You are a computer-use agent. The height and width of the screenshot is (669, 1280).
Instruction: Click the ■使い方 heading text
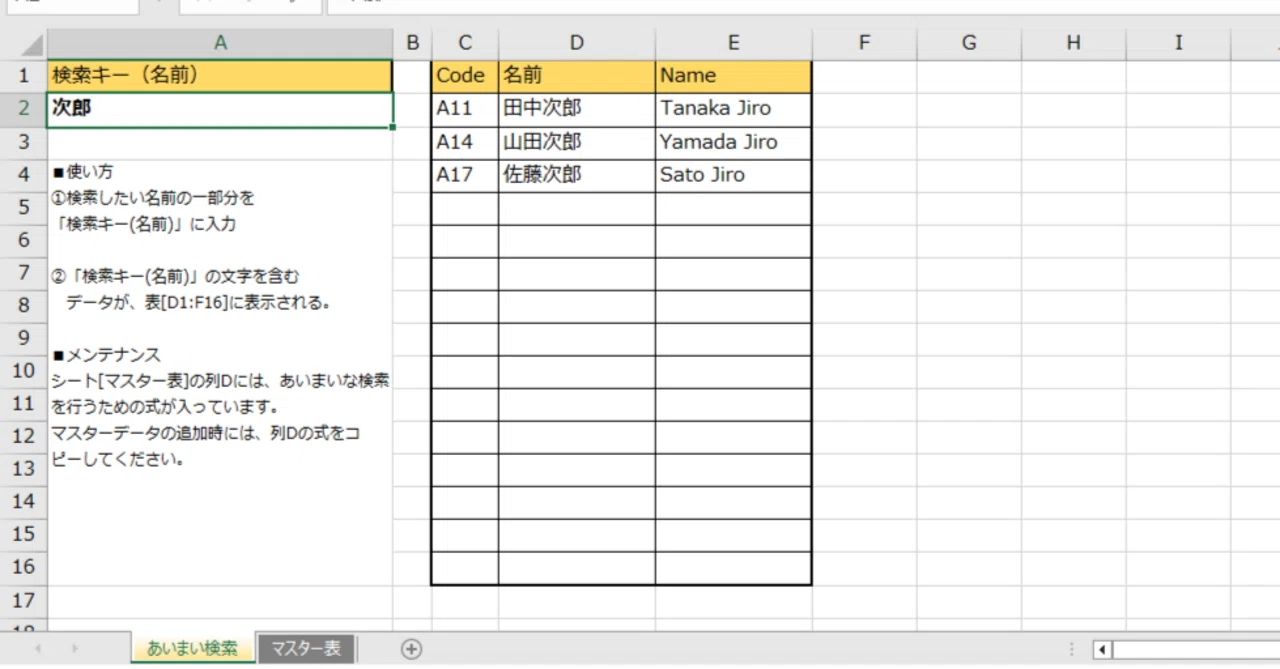click(x=83, y=172)
